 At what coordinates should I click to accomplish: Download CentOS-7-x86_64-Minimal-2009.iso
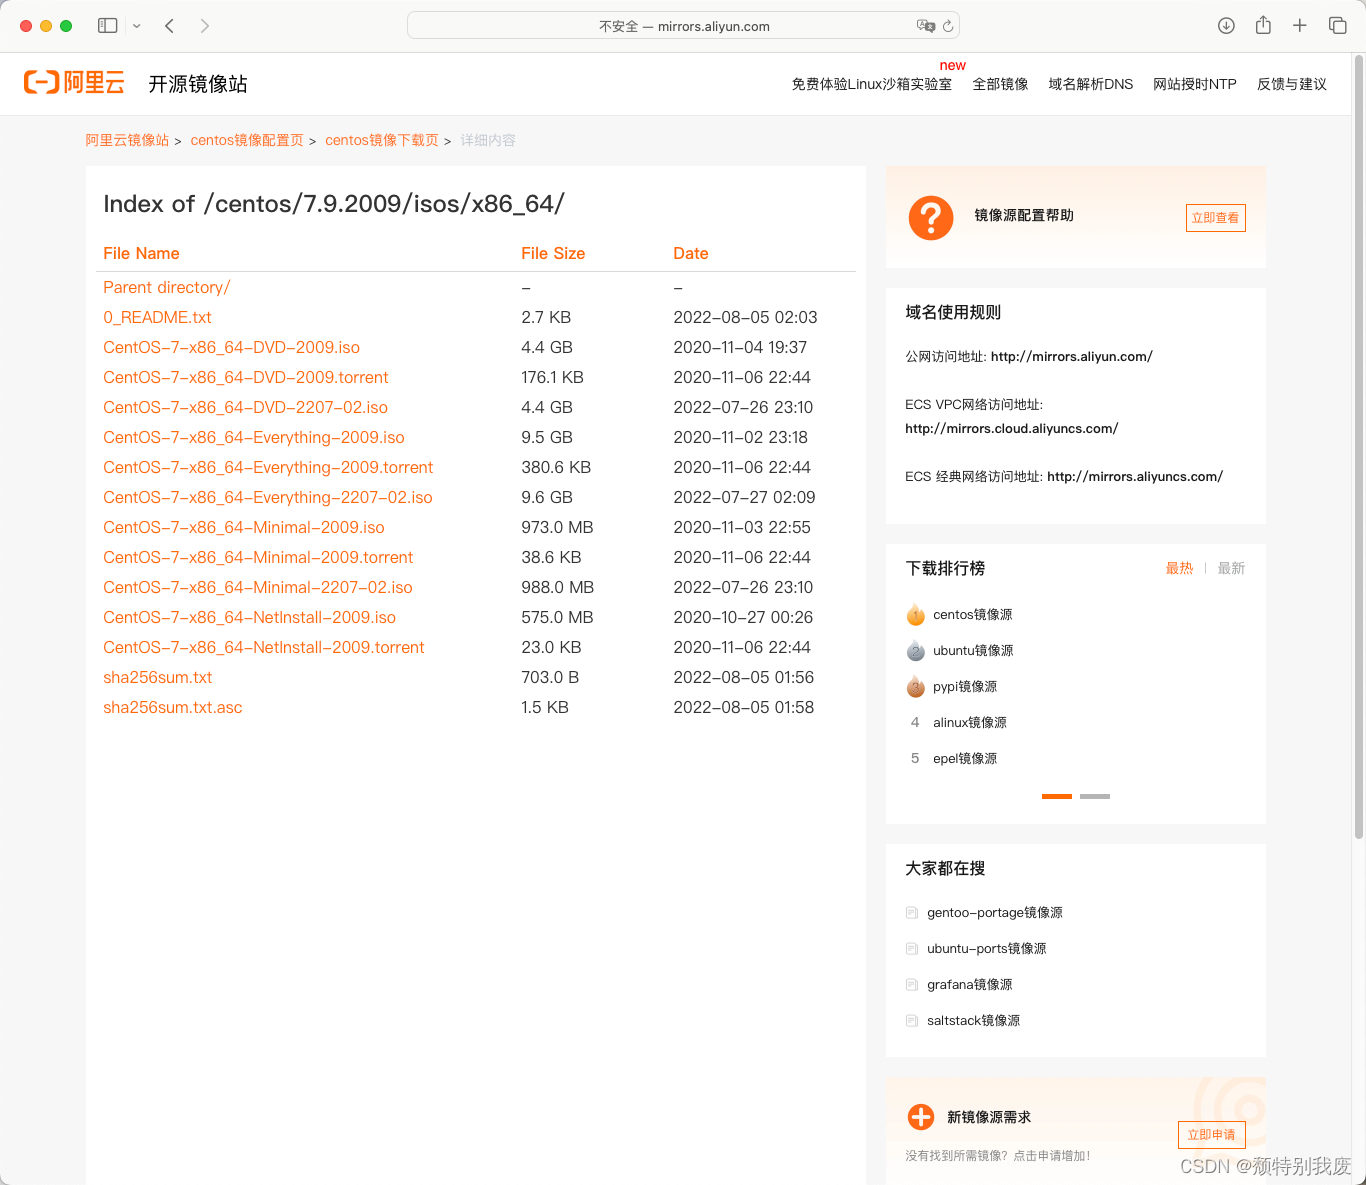(244, 527)
